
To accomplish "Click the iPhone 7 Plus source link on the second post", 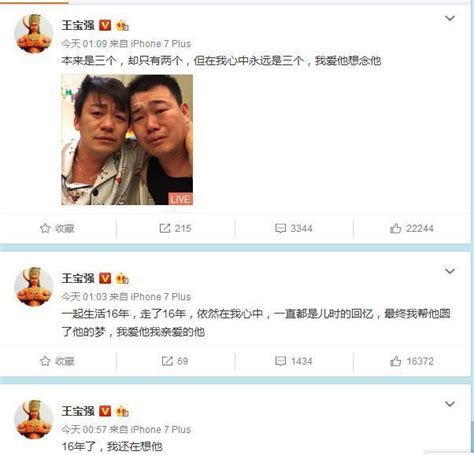I will pos(161,297).
